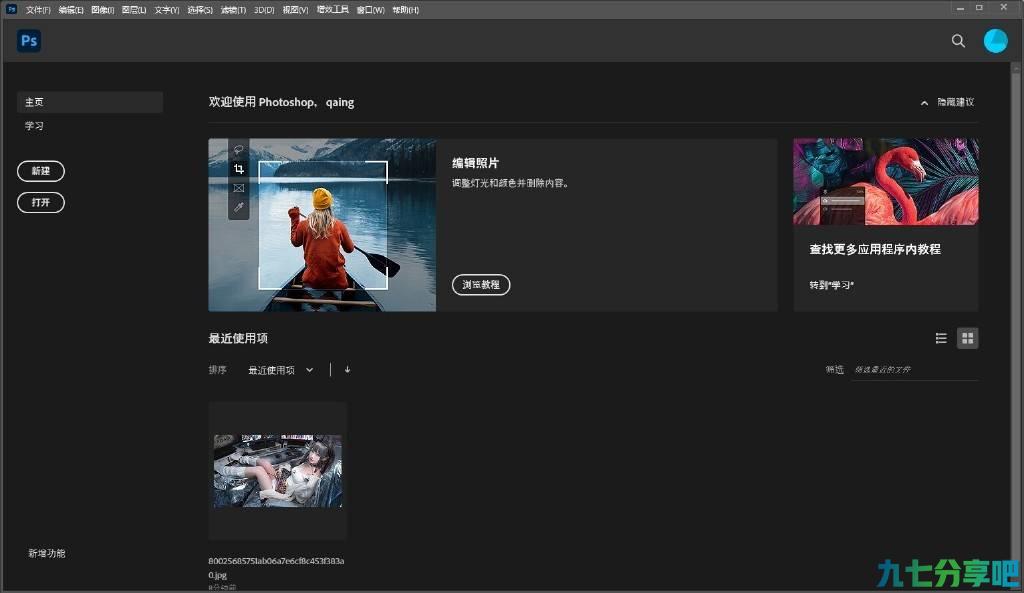Open the search magnifier icon
Image resolution: width=1024 pixels, height=593 pixels.
[x=958, y=41]
